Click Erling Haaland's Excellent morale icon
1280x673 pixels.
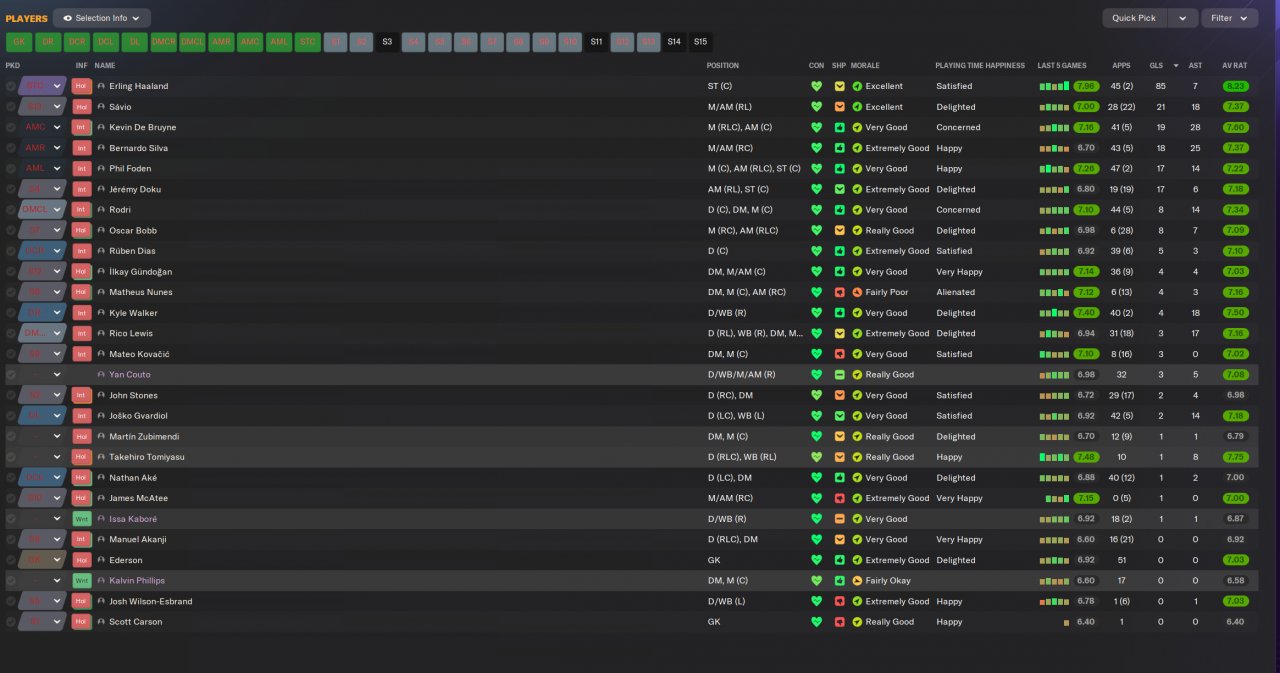[x=857, y=86]
